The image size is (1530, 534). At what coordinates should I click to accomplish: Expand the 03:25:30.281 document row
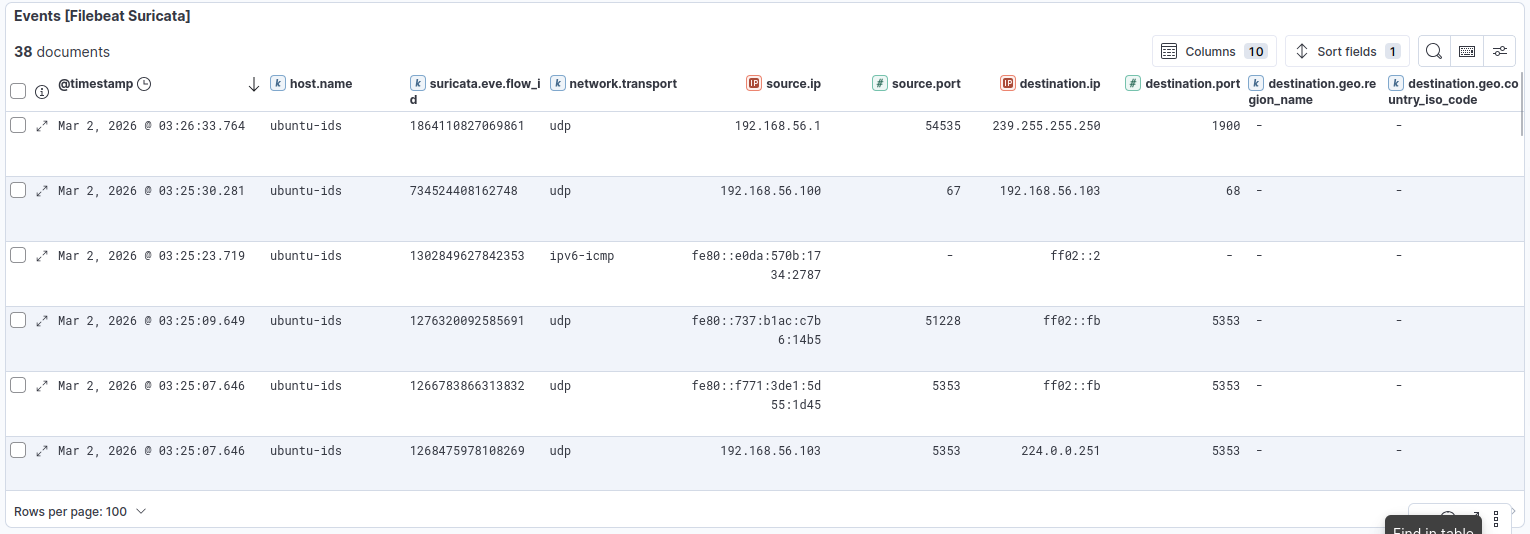42,191
